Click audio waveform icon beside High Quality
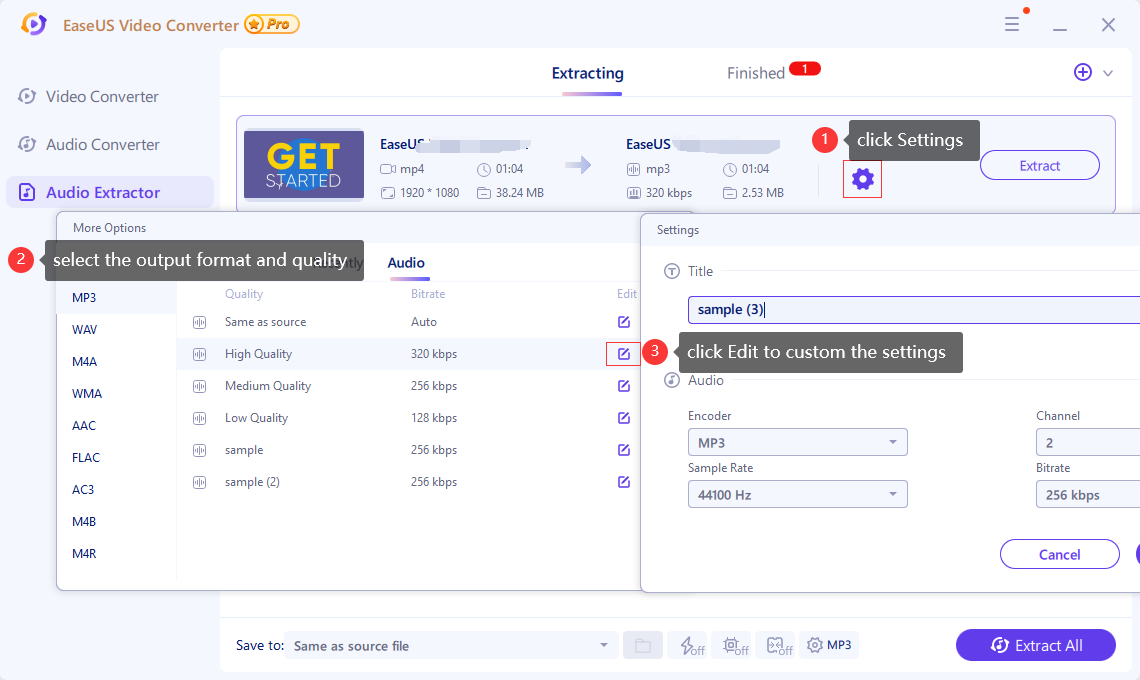Screen dimensions: 1140x680 click(x=199, y=354)
